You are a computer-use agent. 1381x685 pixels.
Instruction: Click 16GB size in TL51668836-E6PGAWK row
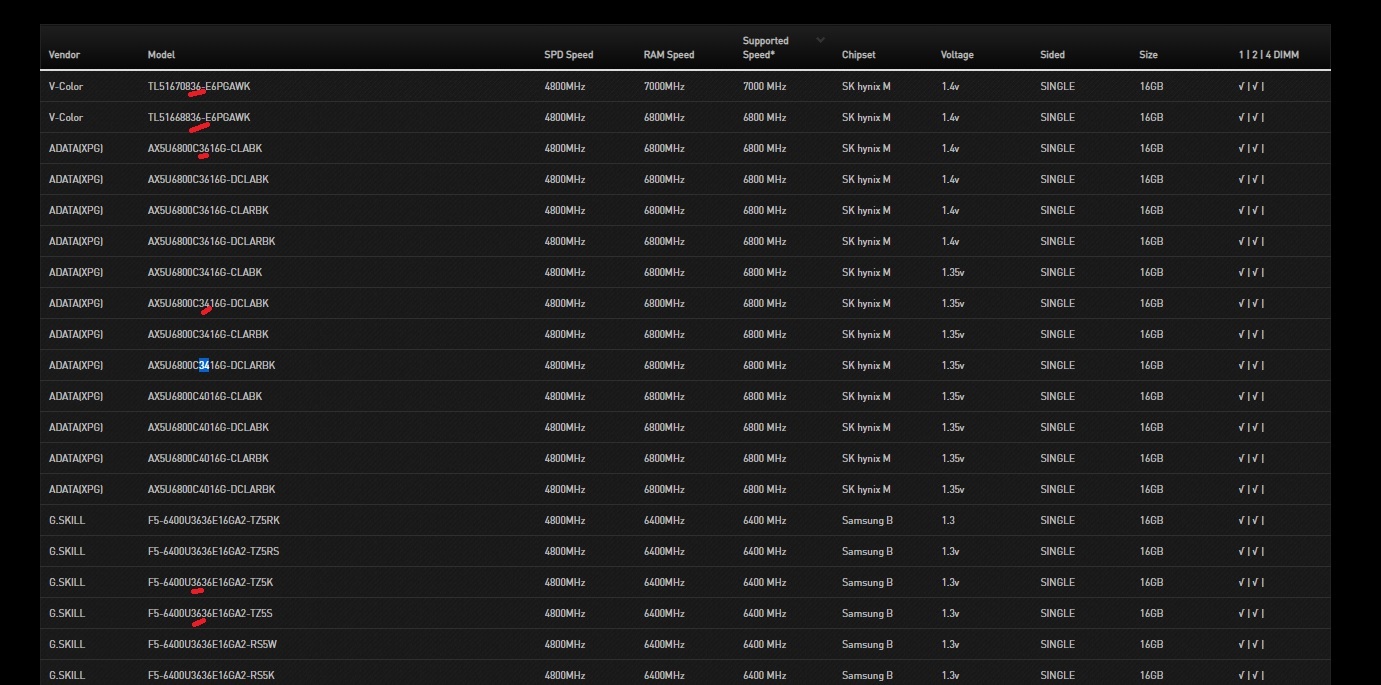(x=1151, y=118)
